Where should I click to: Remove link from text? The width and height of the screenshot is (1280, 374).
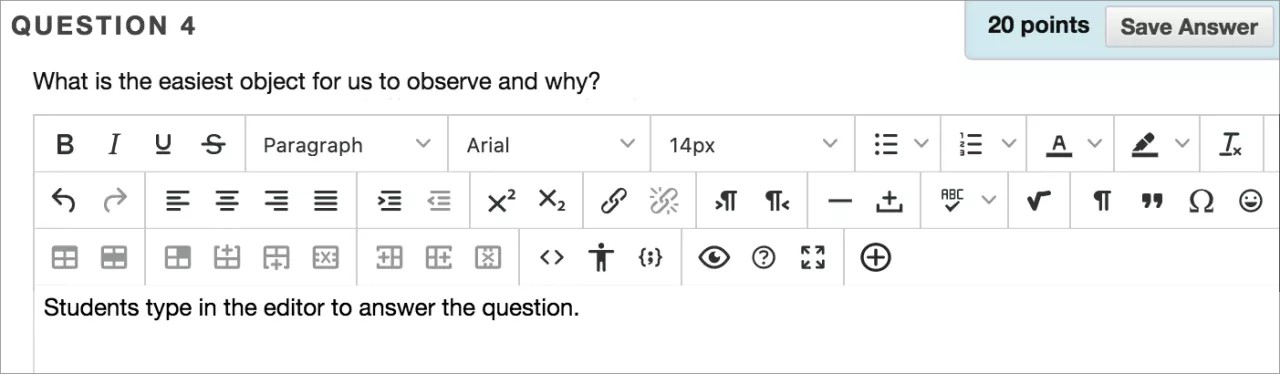click(x=664, y=201)
